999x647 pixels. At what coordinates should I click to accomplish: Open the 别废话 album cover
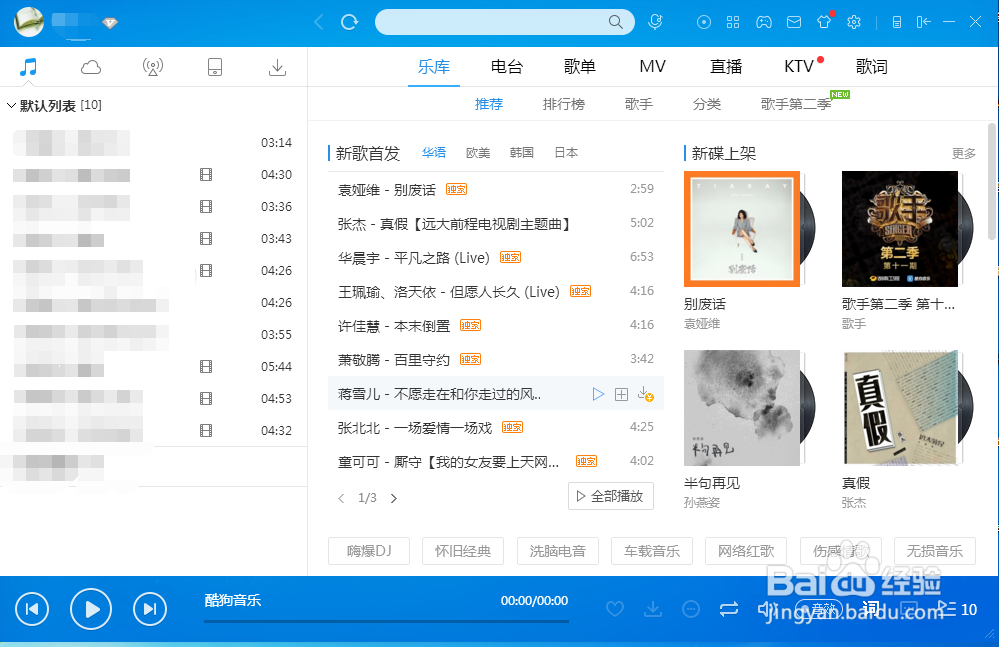pyautogui.click(x=742, y=229)
